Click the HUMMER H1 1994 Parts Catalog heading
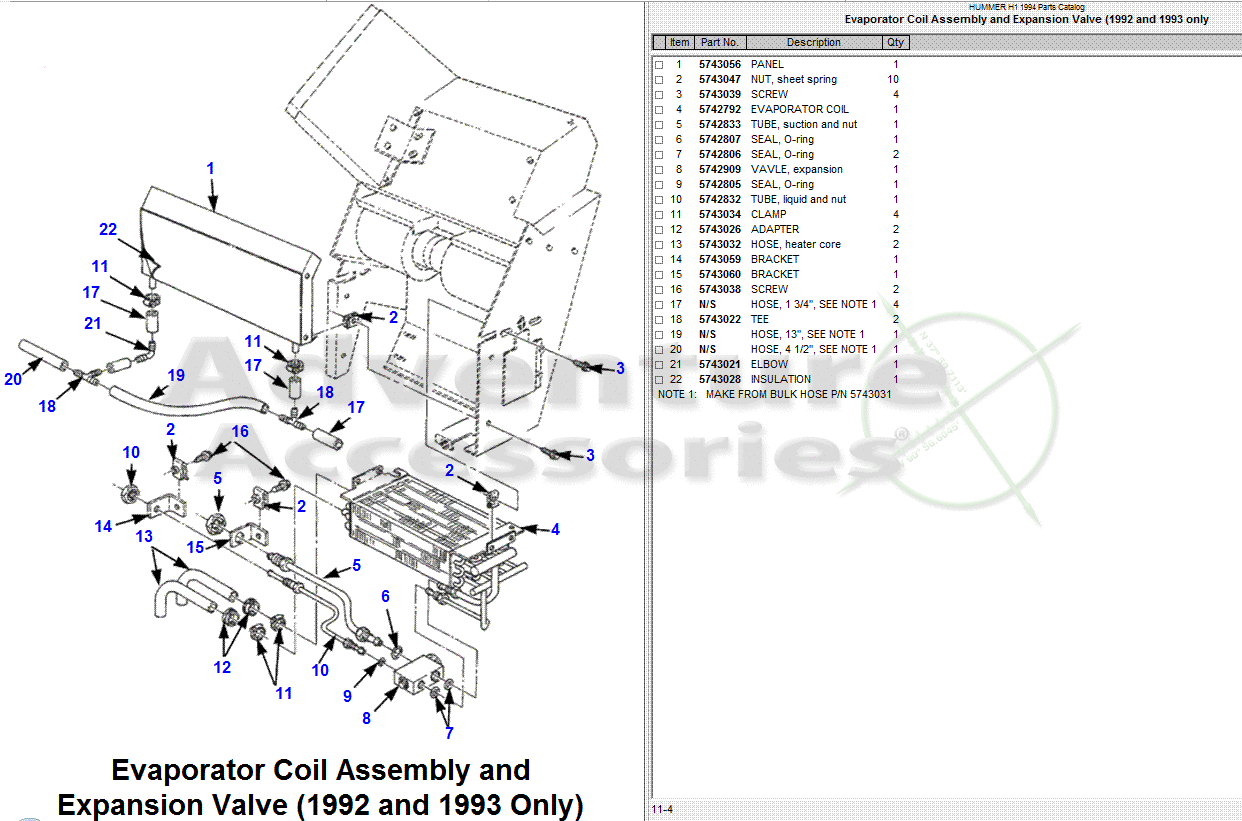This screenshot has width=1242, height=821. (1026, 7)
